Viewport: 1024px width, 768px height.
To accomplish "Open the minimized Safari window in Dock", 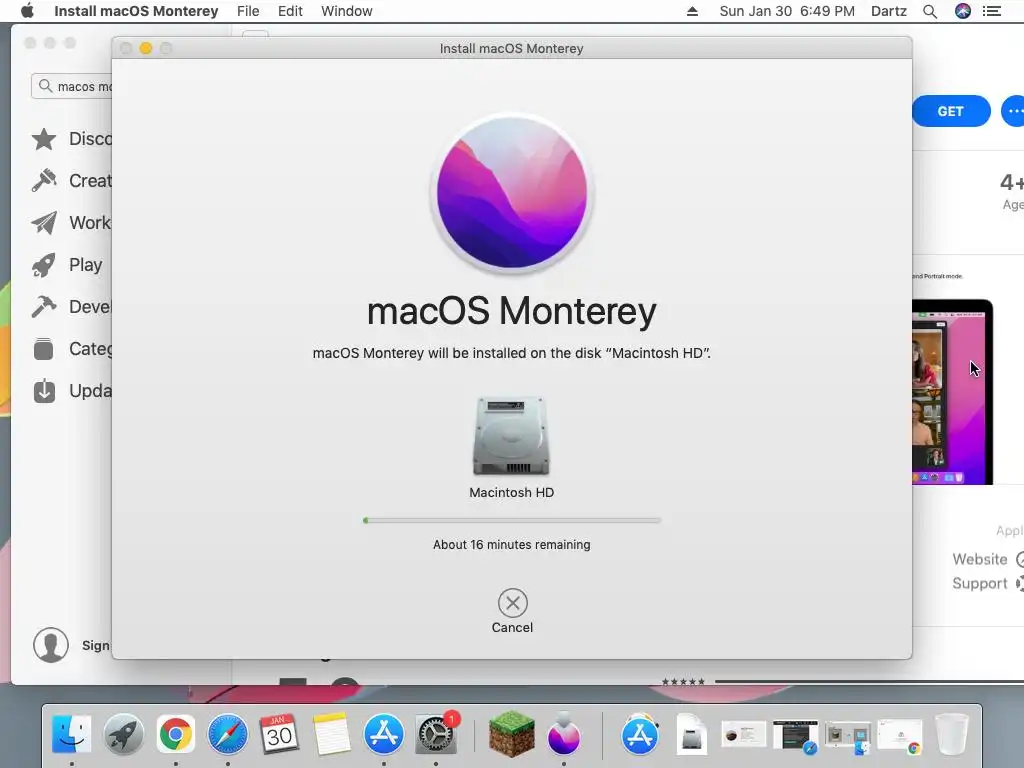I will [x=796, y=736].
